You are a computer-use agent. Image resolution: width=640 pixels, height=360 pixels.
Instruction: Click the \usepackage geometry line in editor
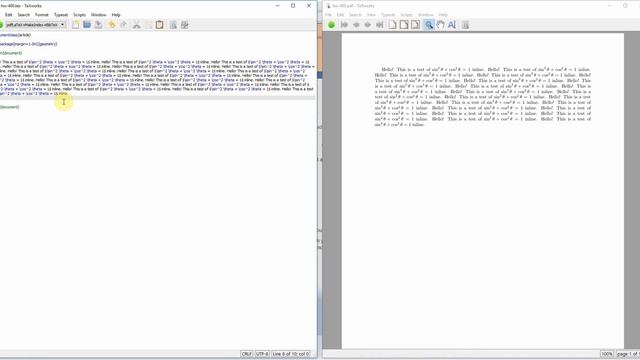coord(28,44)
